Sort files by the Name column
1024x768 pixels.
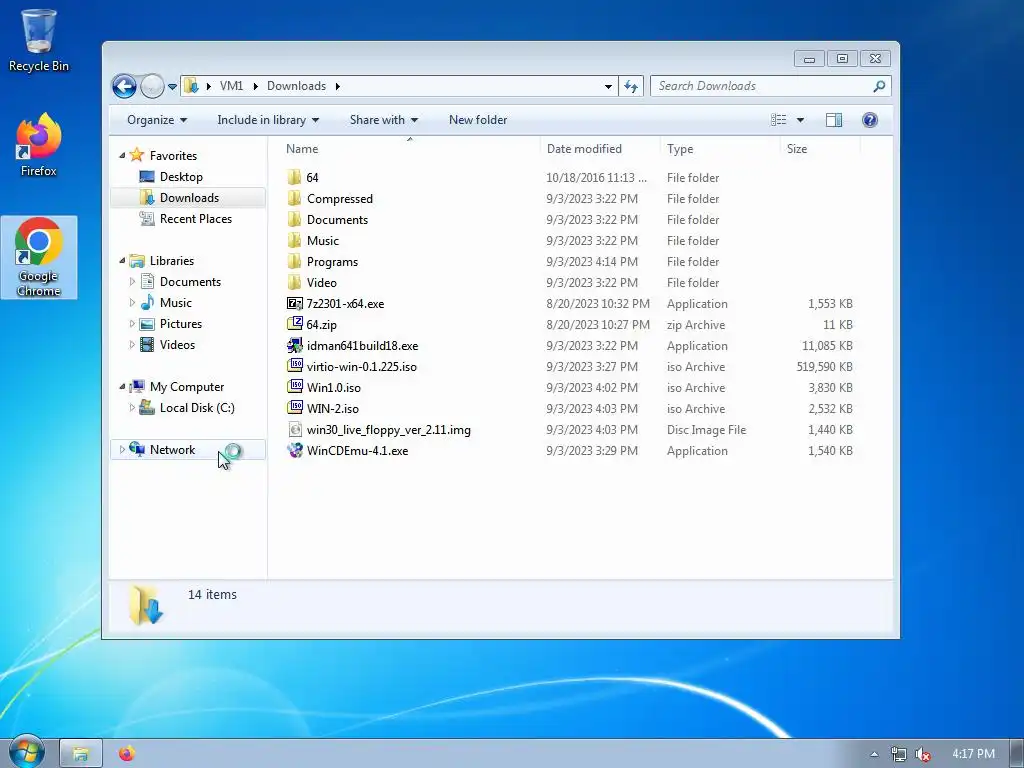(302, 149)
